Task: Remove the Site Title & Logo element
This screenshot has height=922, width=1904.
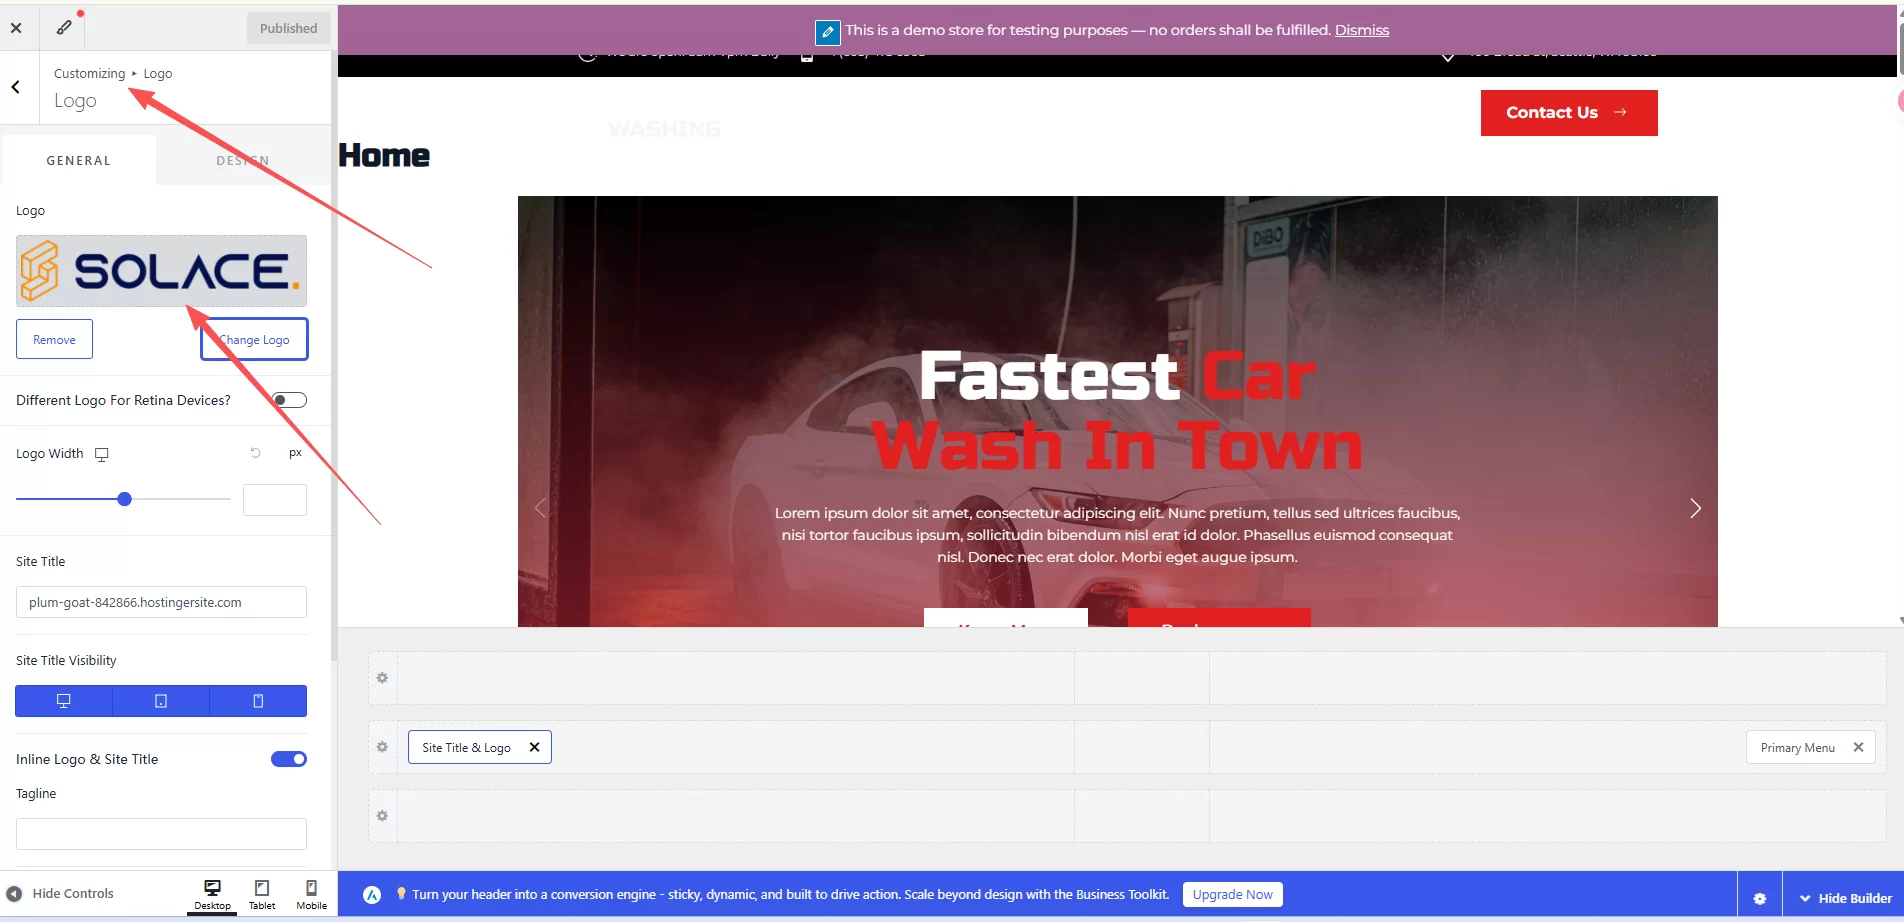Action: [534, 747]
